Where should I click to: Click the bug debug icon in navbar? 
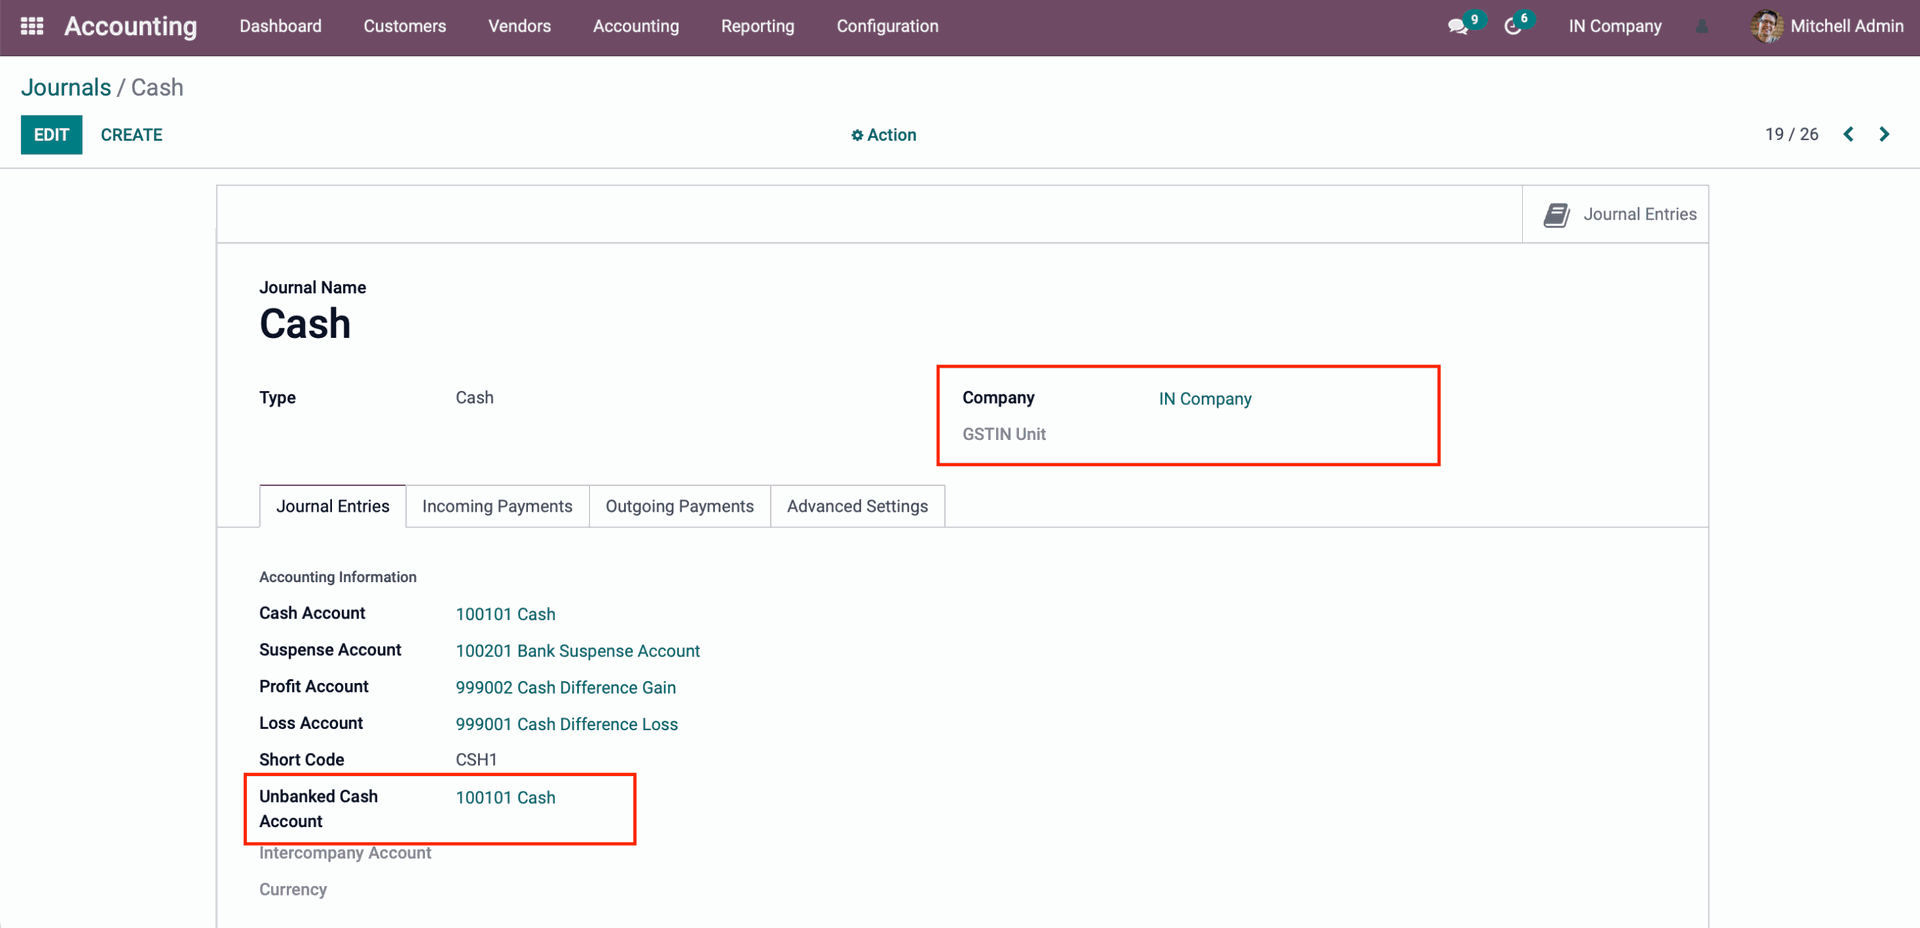click(1702, 27)
